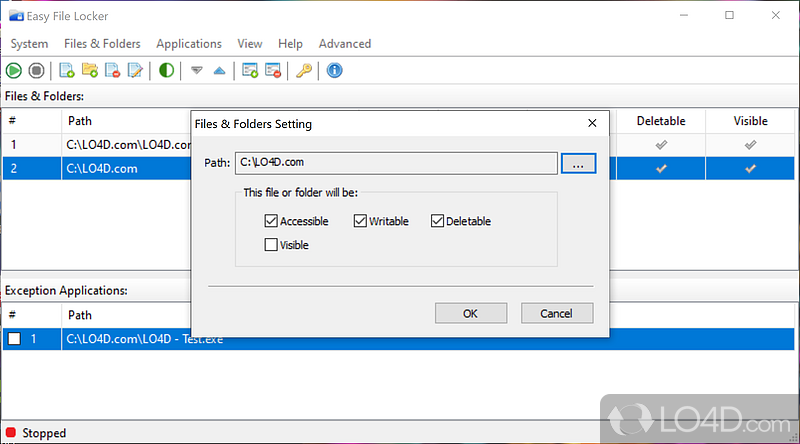Click the Stopped status text
The height and width of the screenshot is (444, 800).
click(44, 433)
